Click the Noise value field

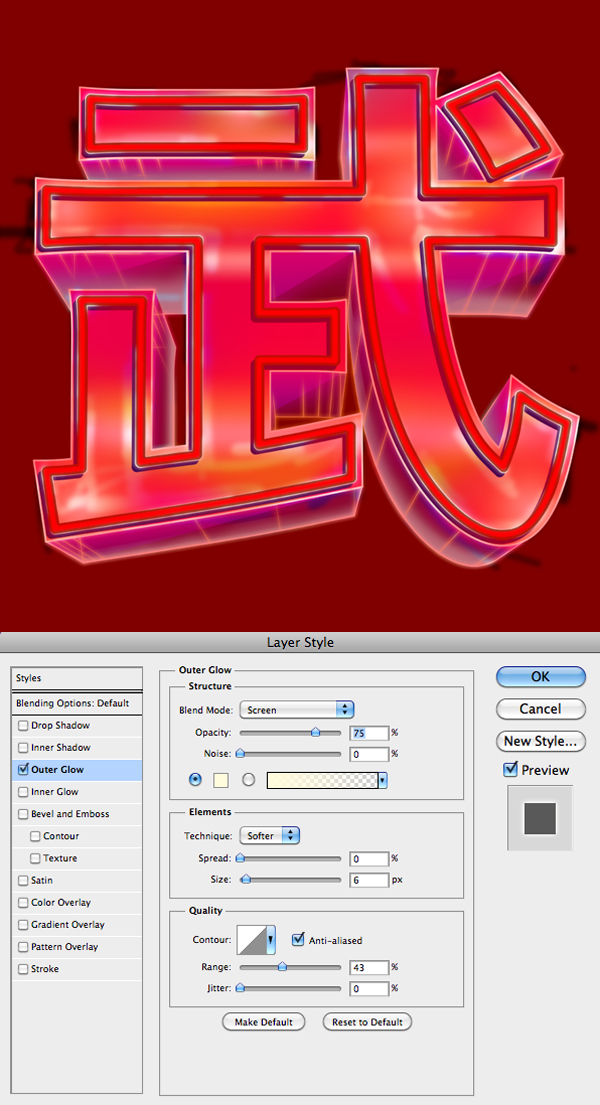click(369, 754)
